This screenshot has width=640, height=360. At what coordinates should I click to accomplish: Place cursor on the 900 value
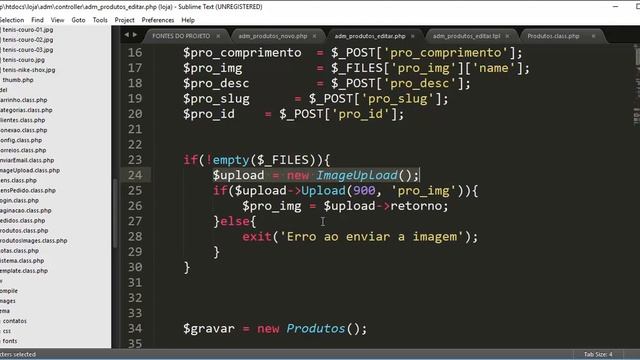(364, 191)
